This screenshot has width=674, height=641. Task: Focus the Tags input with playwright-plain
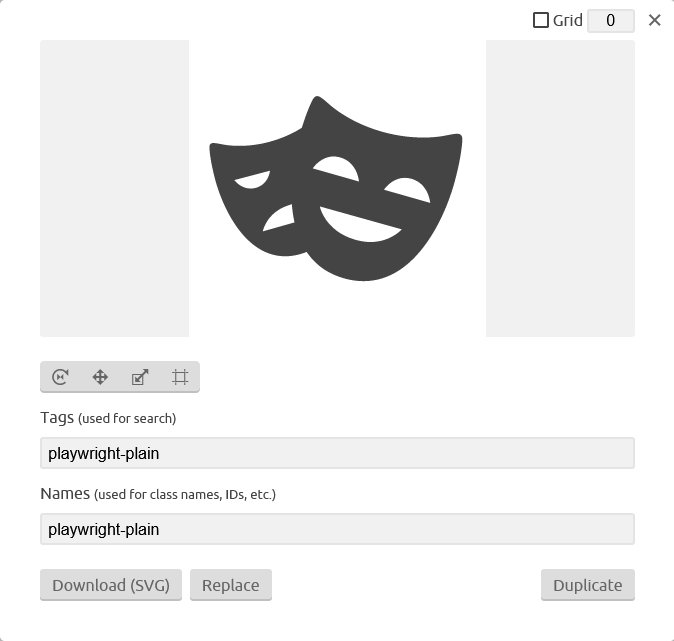(337, 453)
